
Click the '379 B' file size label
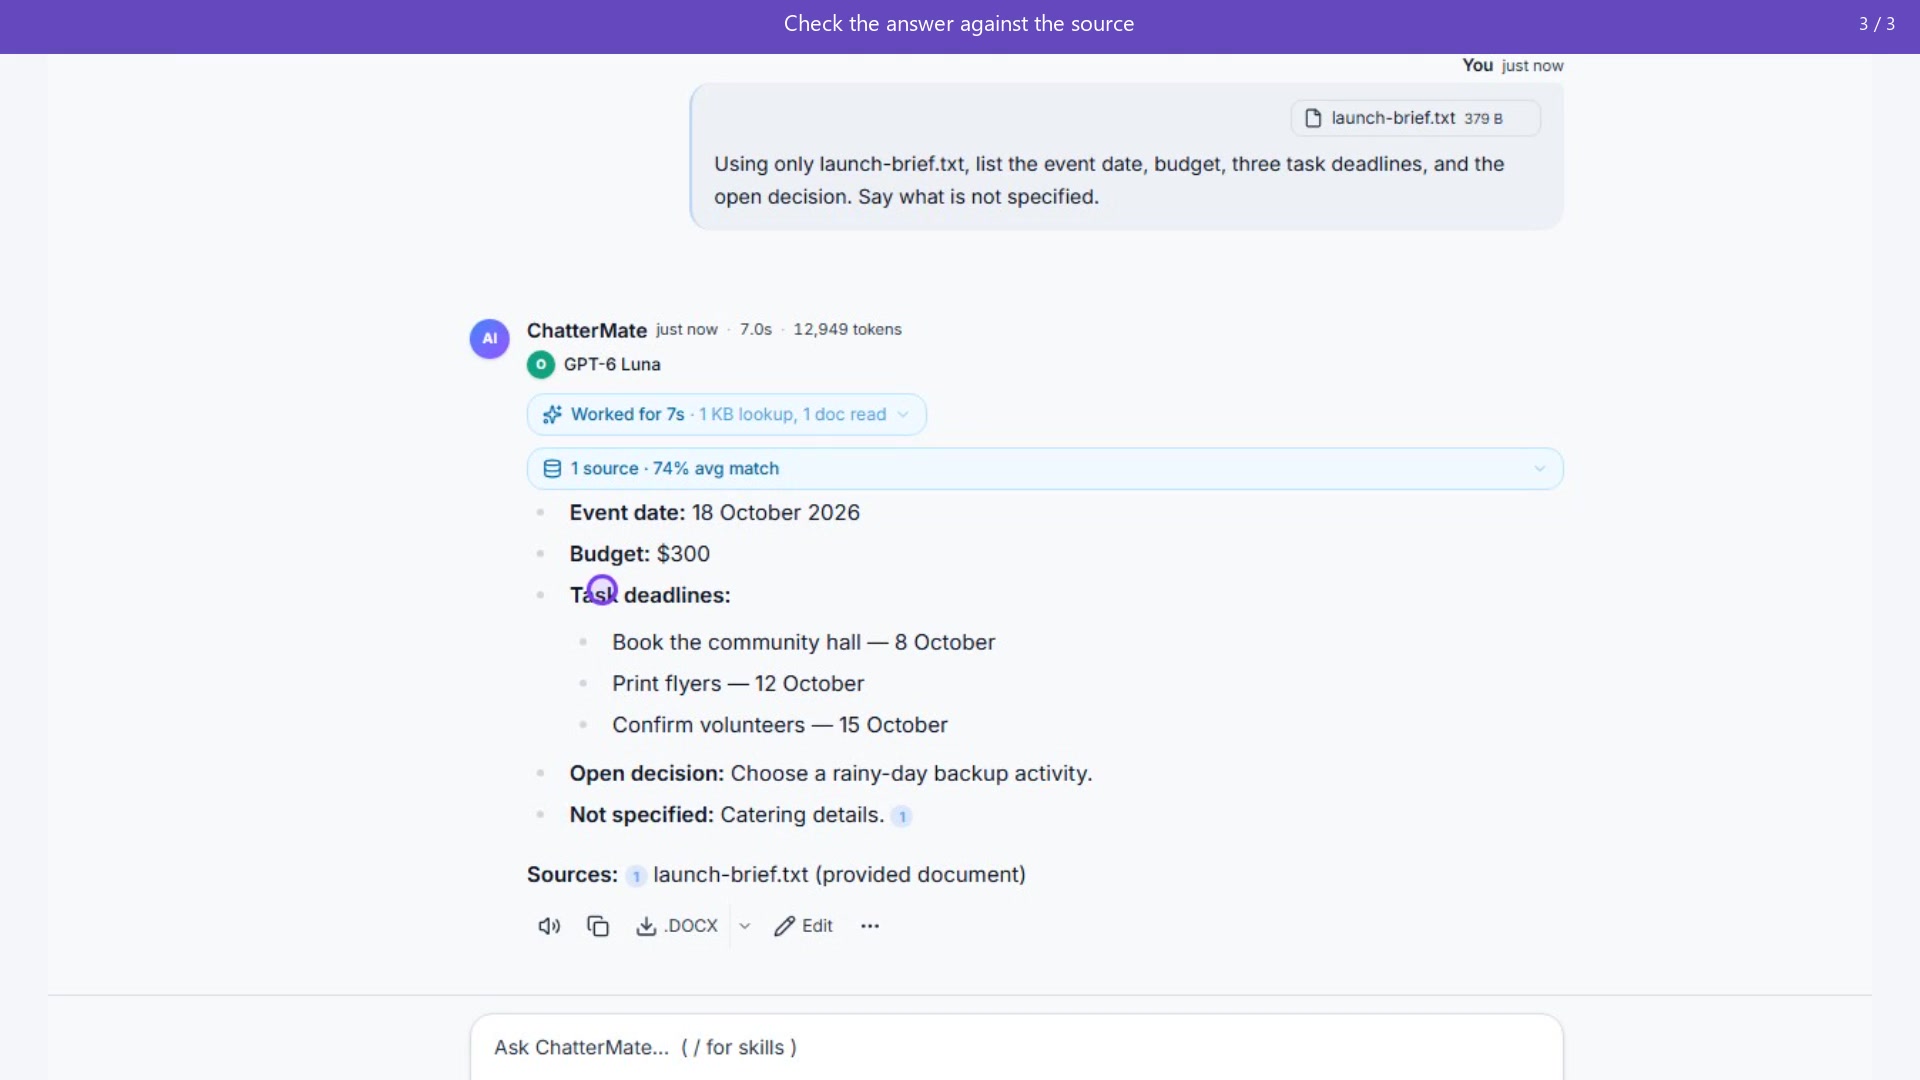(x=1483, y=118)
